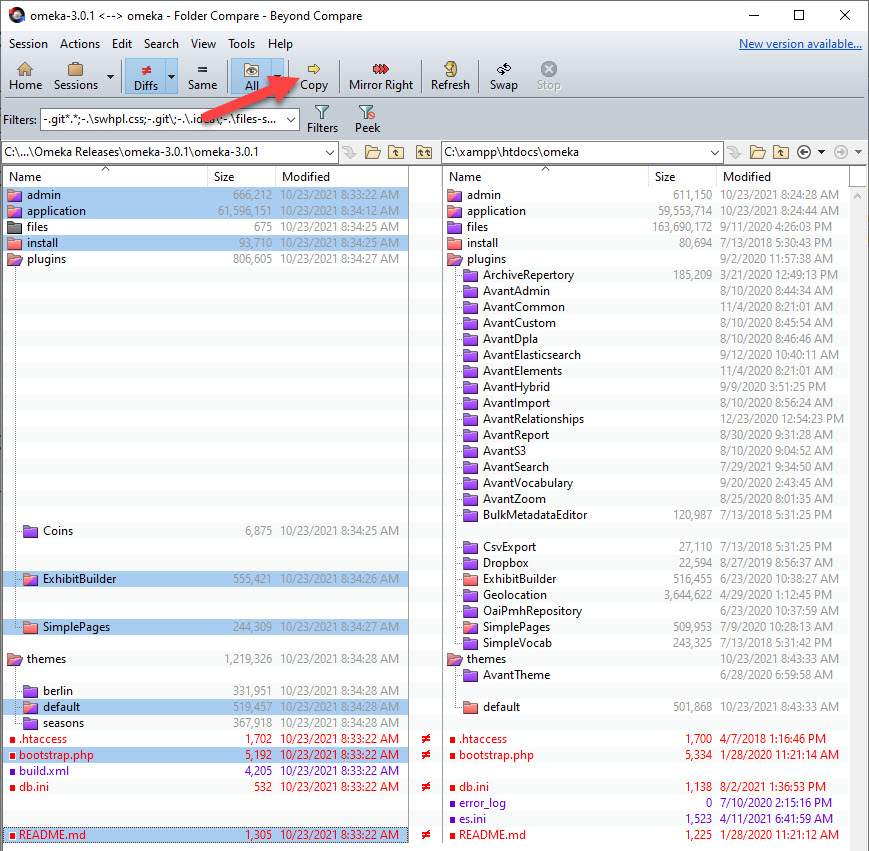
Task: Expand the file Filters combo box
Action: click(290, 120)
